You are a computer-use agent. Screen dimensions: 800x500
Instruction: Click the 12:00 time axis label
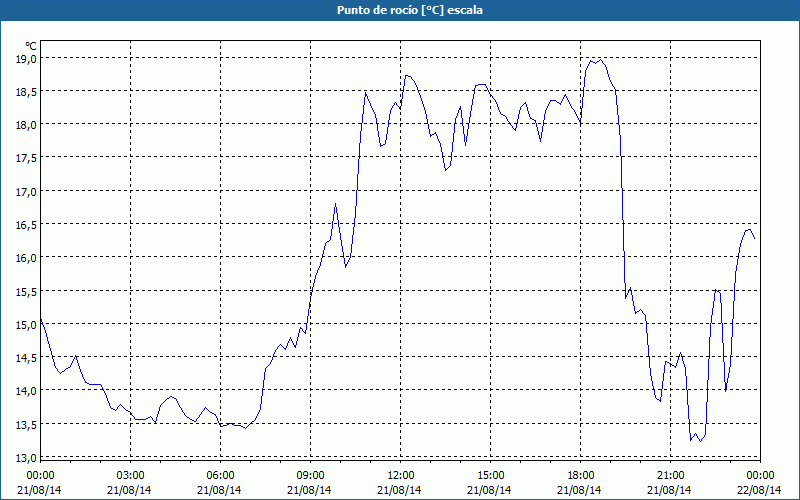click(x=401, y=476)
